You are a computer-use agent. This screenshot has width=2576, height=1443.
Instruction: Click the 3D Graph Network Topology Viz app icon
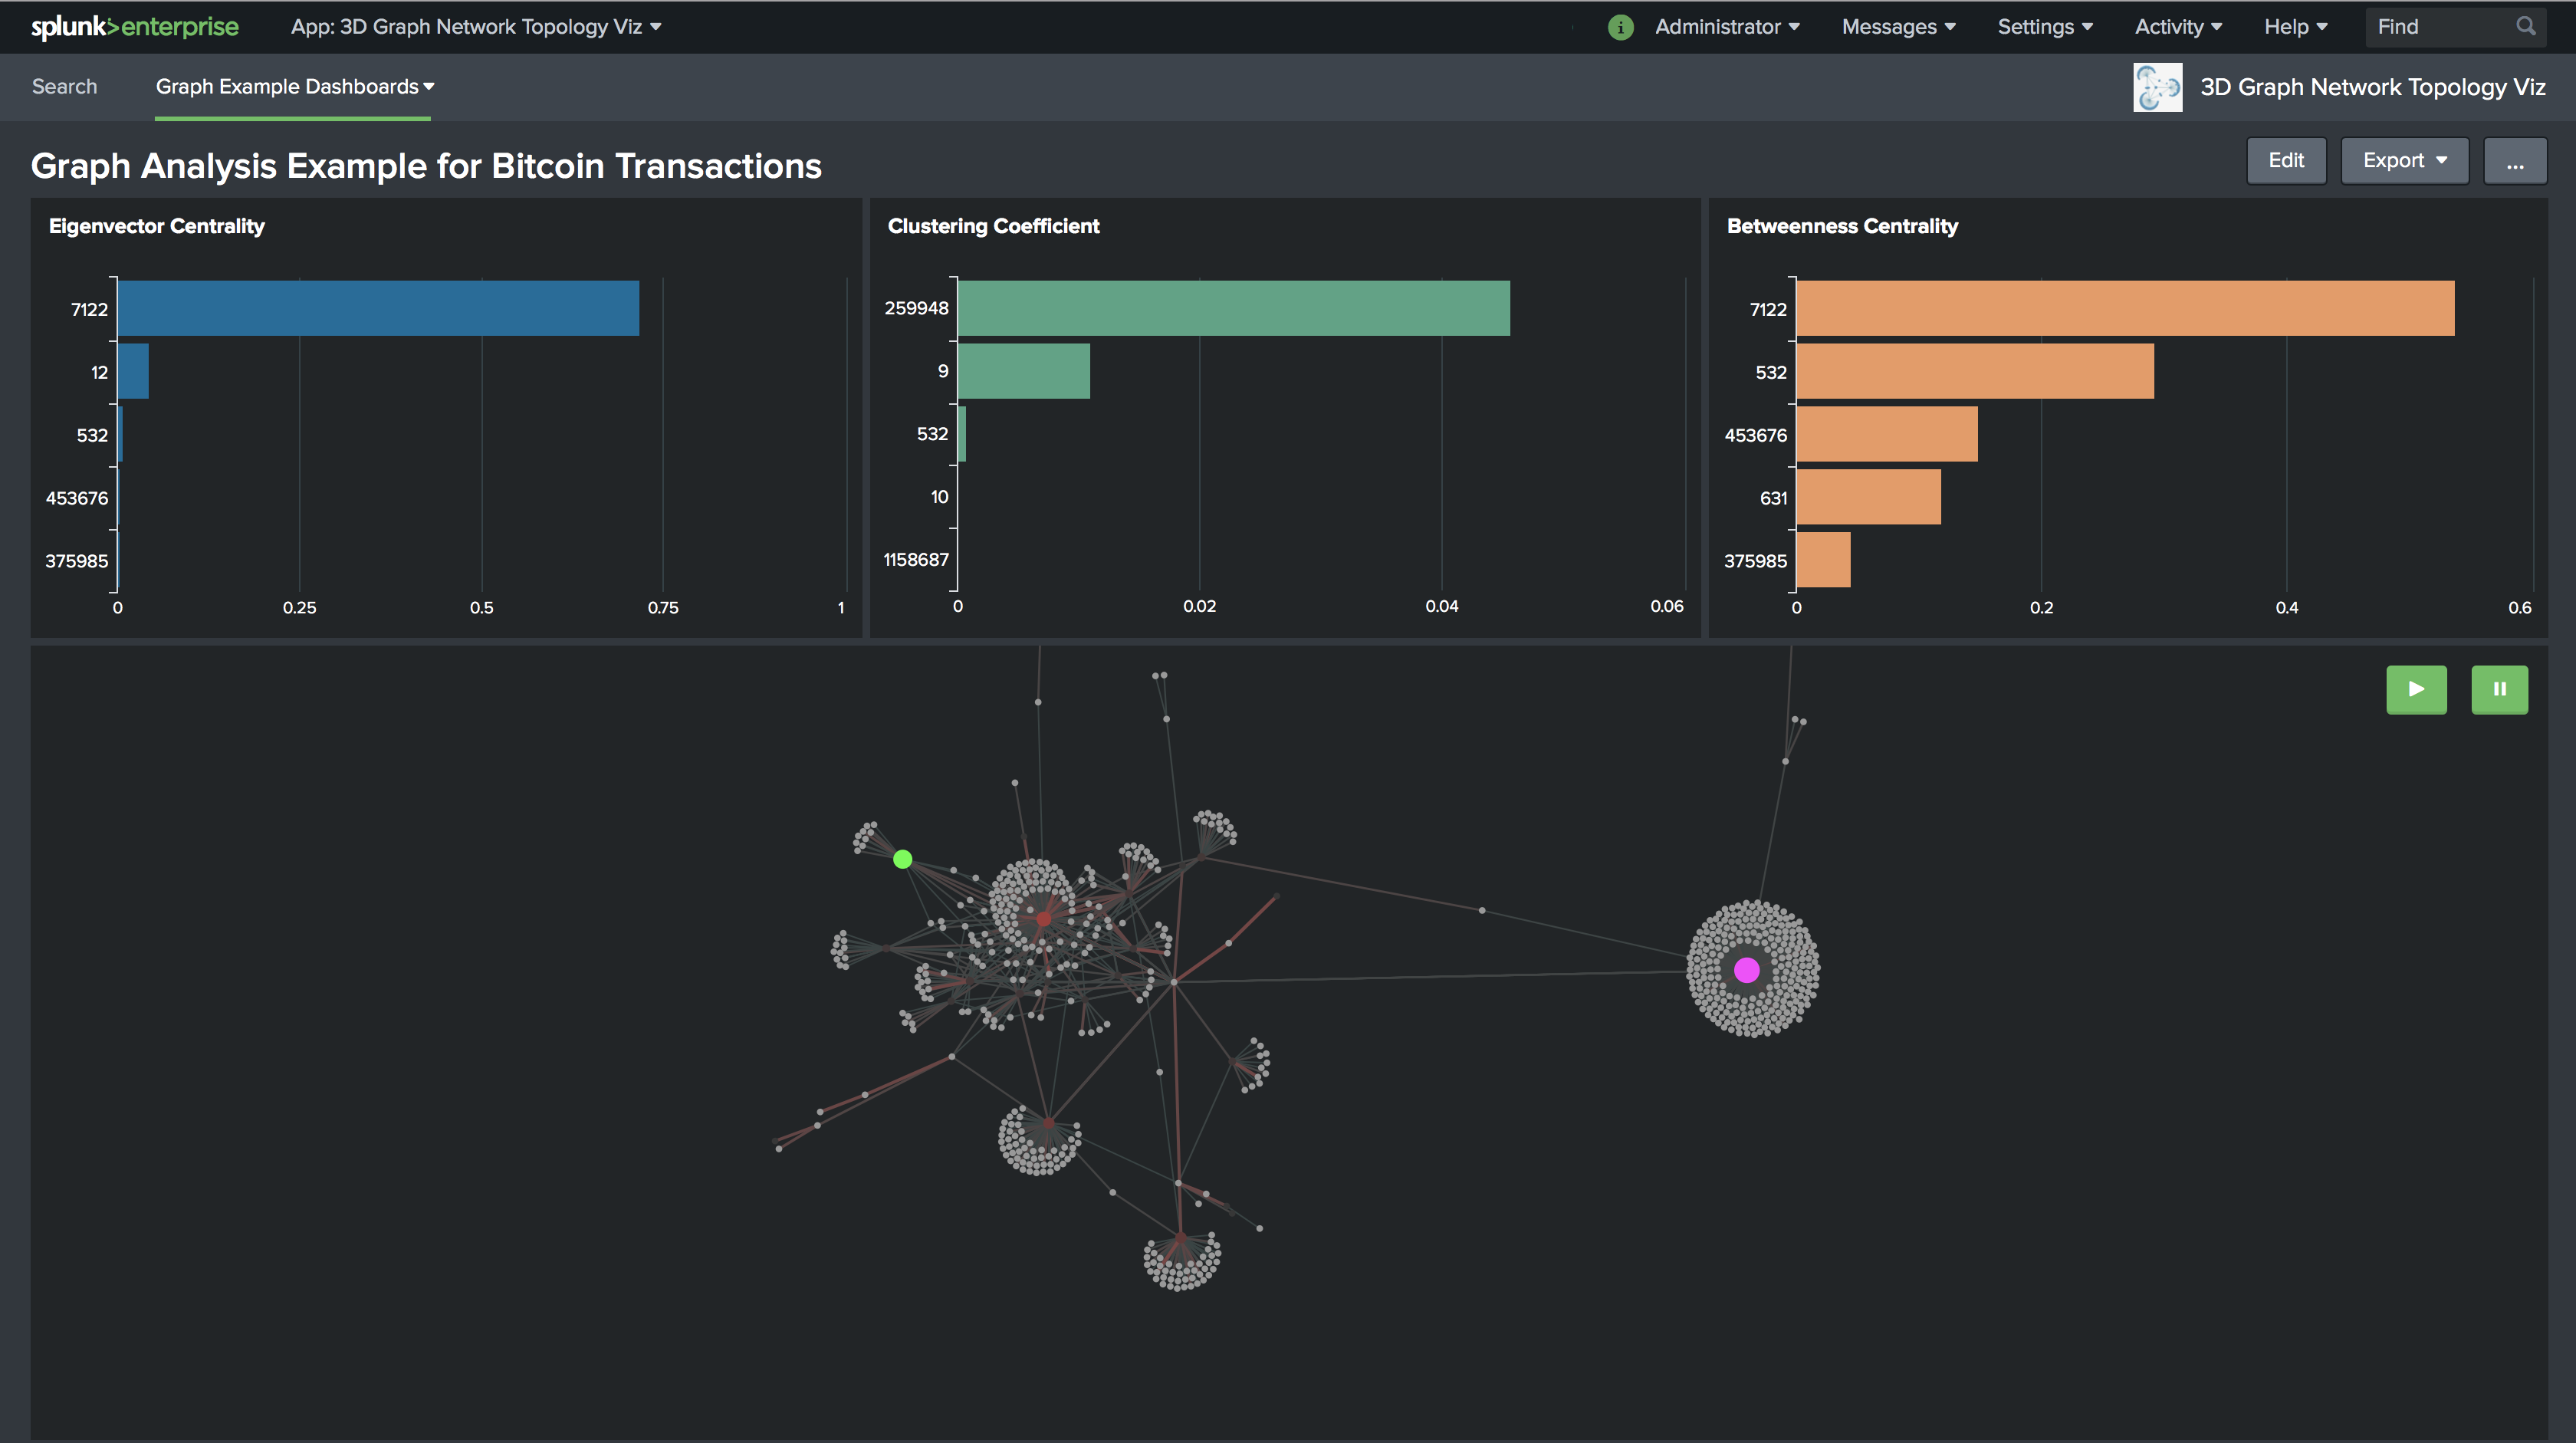pos(2157,87)
